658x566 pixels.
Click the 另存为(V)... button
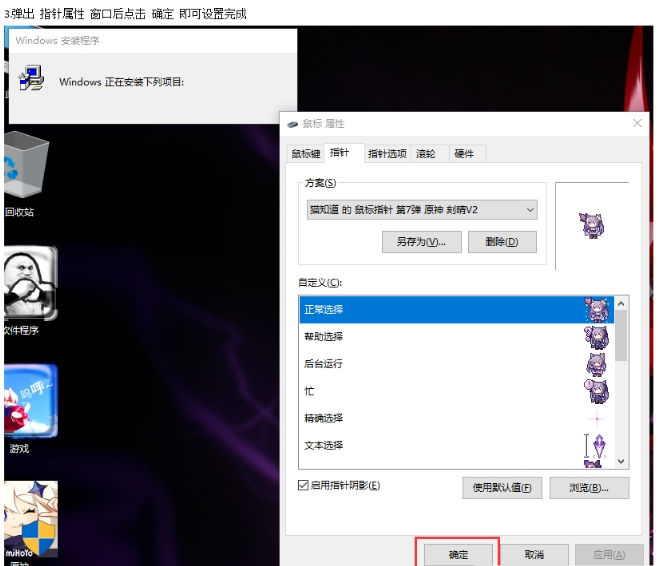[422, 242]
